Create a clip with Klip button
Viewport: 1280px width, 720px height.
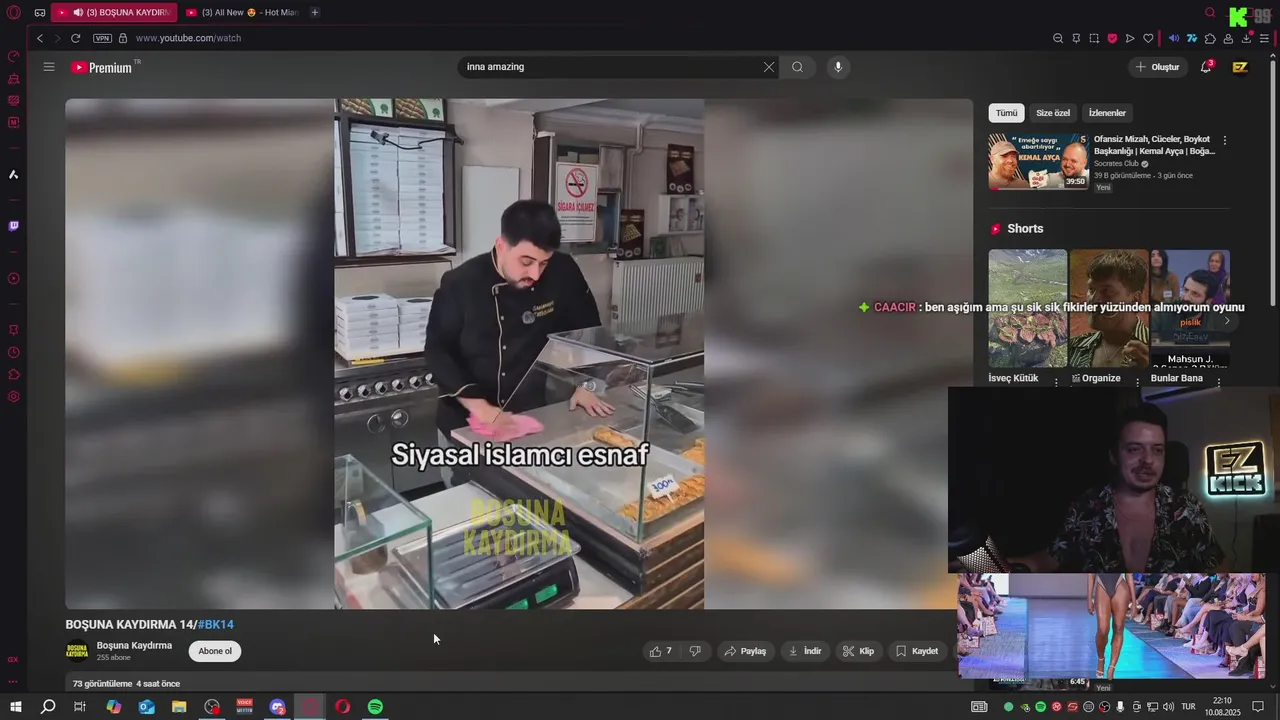click(x=858, y=651)
